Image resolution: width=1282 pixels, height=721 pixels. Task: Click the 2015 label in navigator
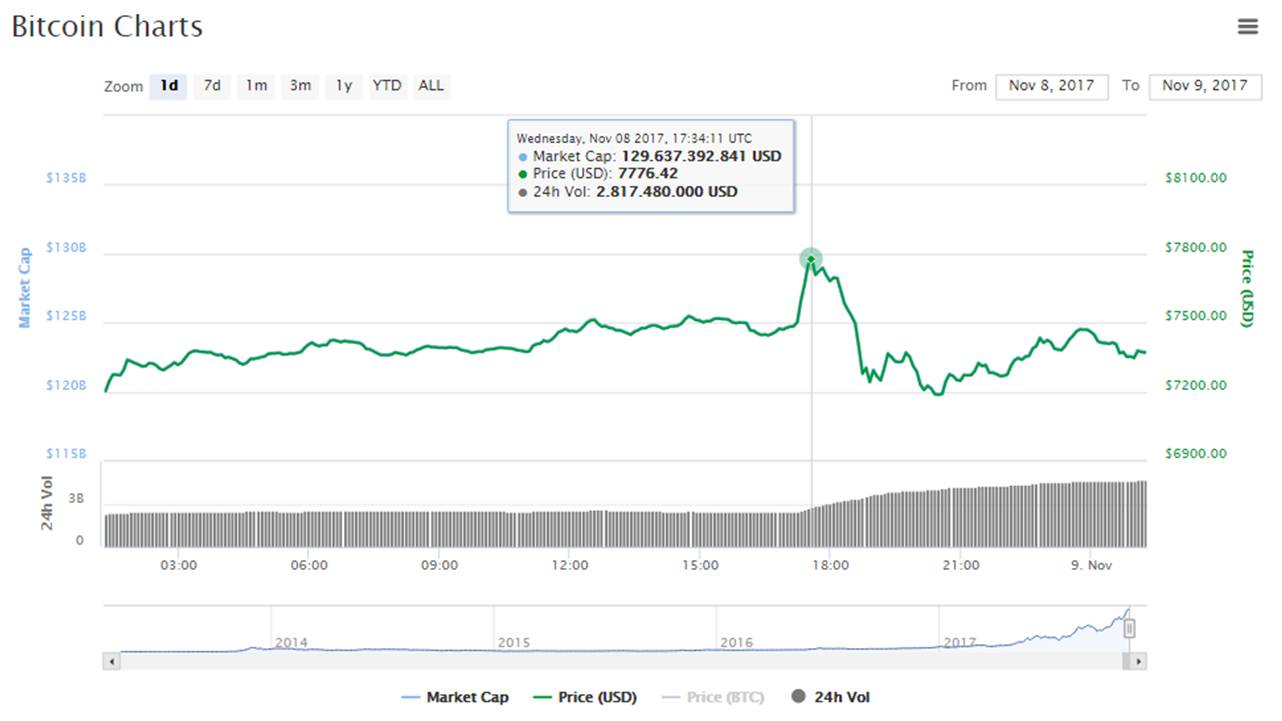tap(514, 642)
